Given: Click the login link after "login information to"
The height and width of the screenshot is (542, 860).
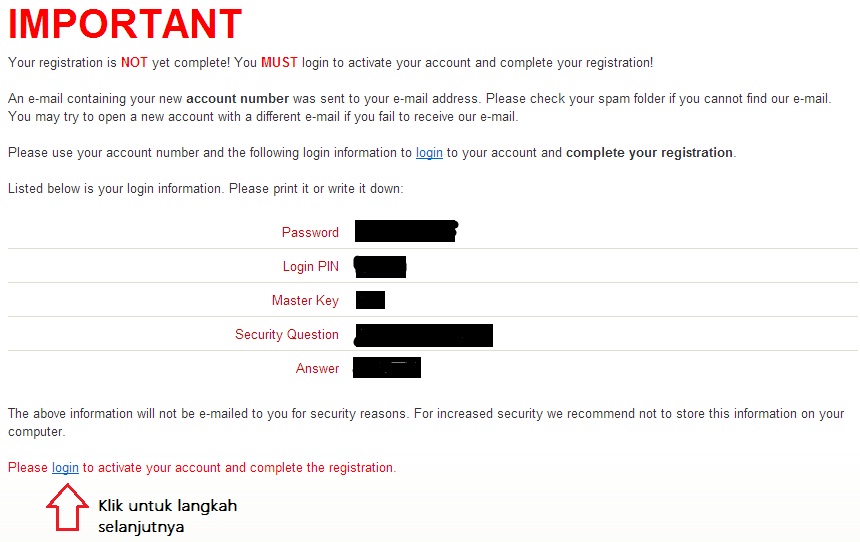Looking at the screenshot, I should tap(429, 153).
